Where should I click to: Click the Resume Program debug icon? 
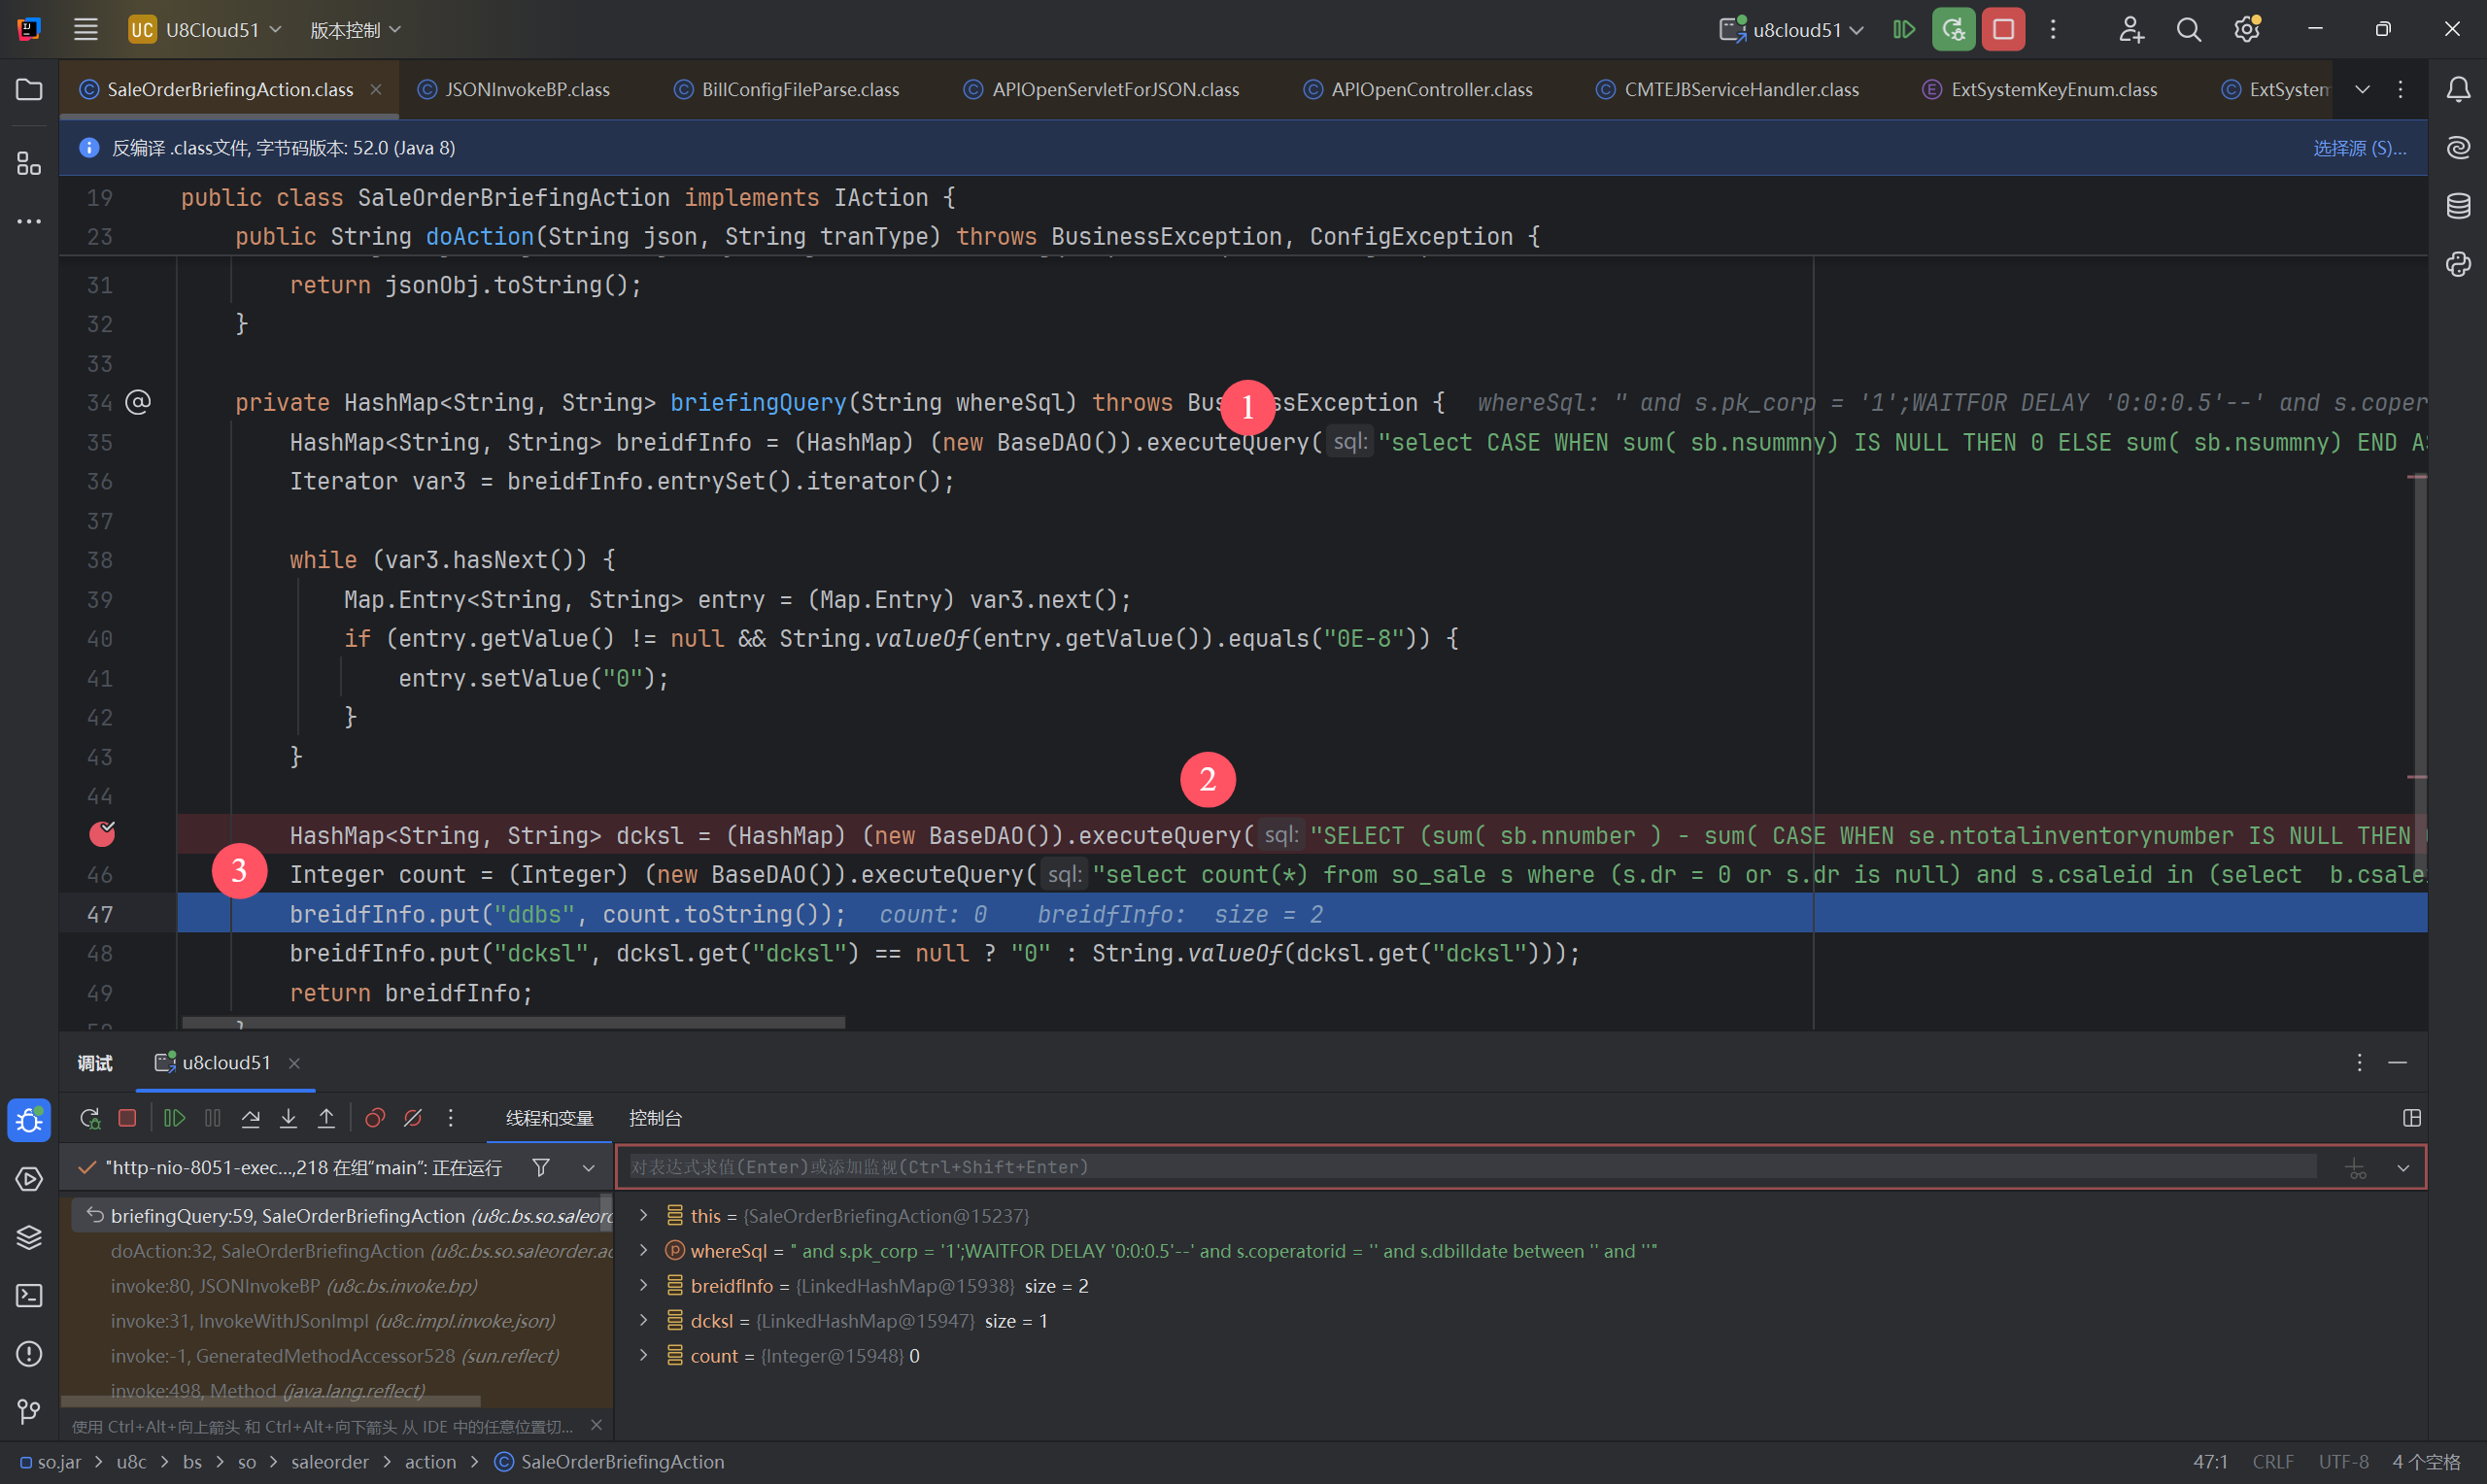pyautogui.click(x=174, y=1118)
